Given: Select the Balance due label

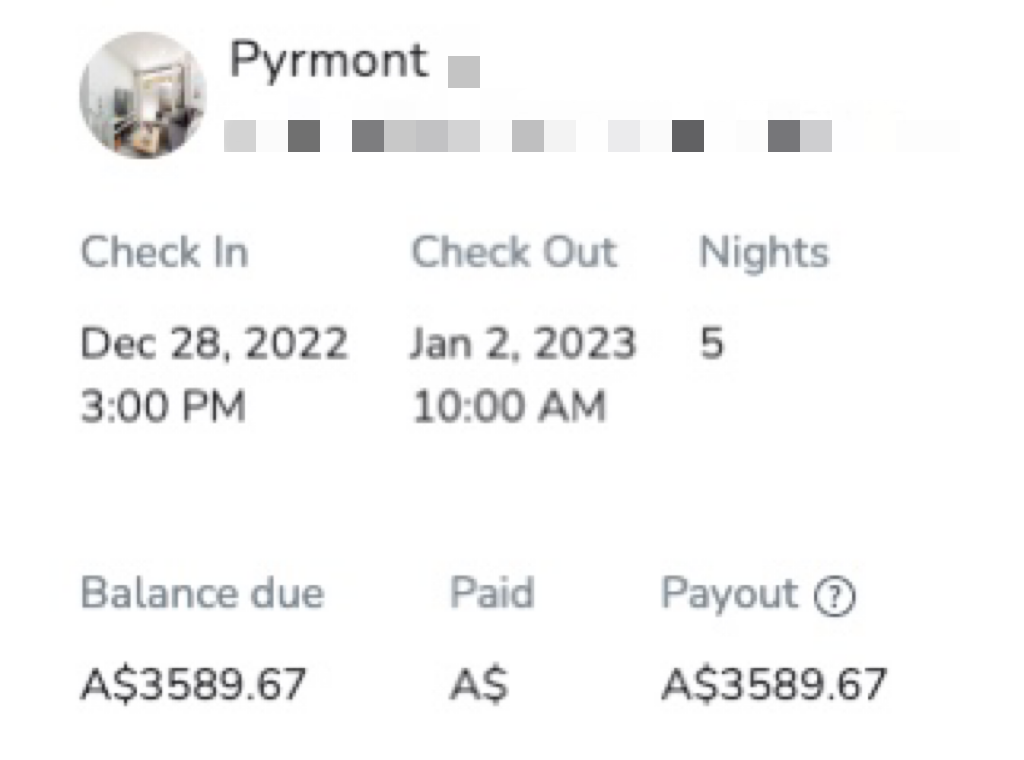Looking at the screenshot, I should click(202, 593).
